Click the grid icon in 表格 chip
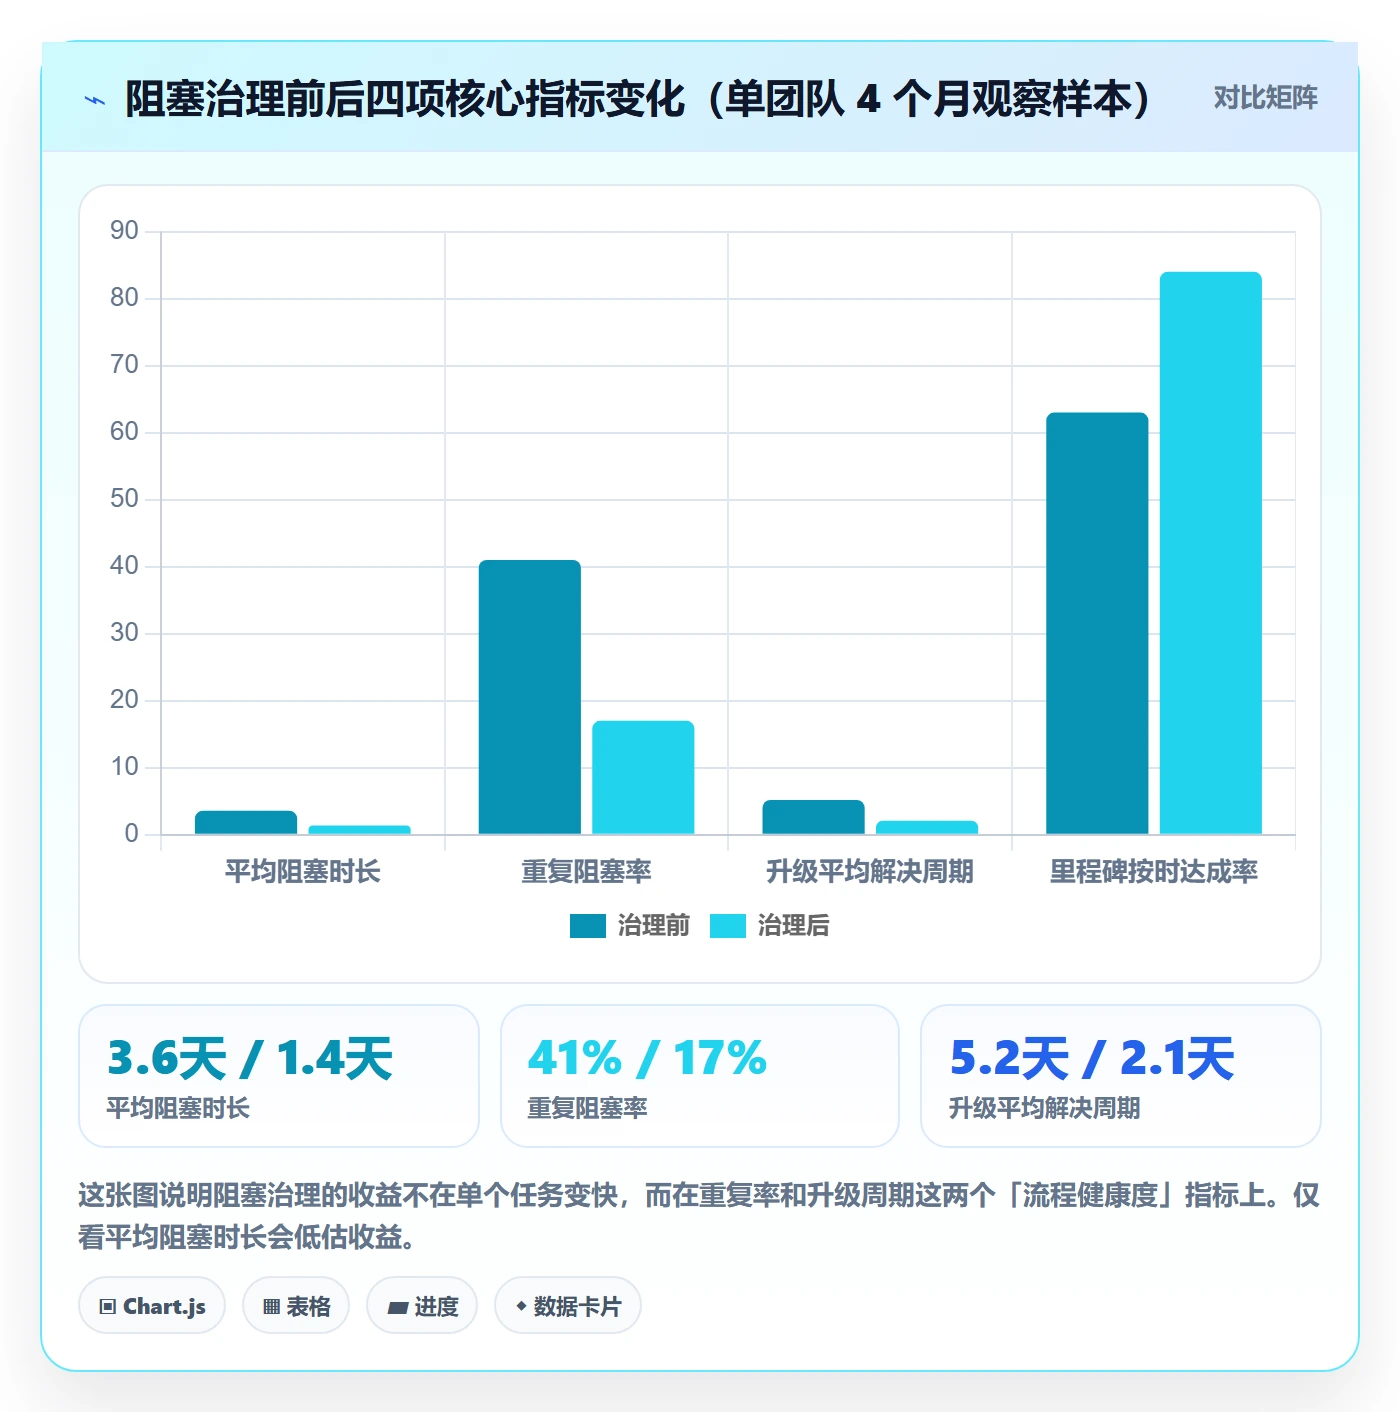This screenshot has width=1400, height=1412. tap(271, 1307)
